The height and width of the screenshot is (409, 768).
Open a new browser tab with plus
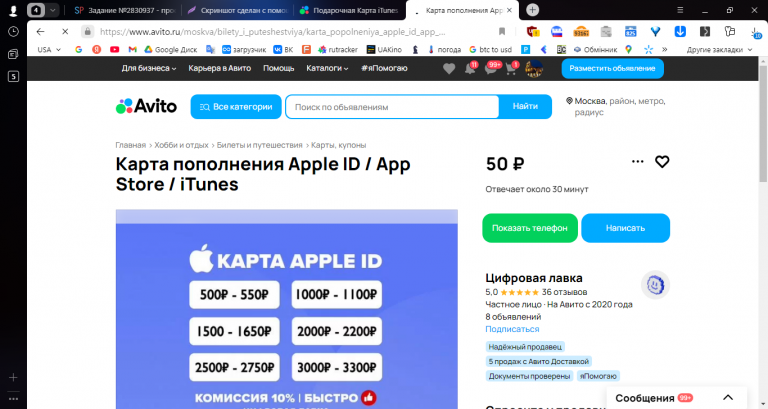532,10
